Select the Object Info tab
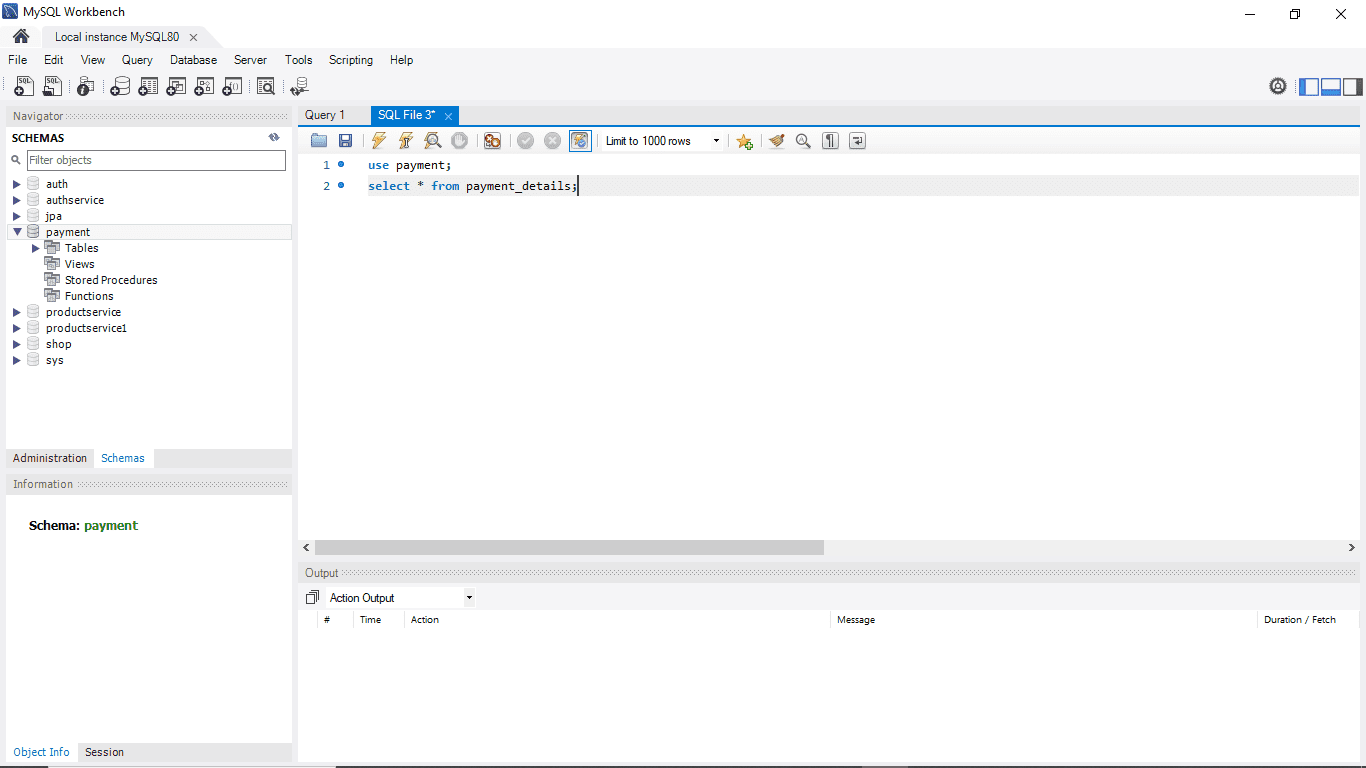Image resolution: width=1366 pixels, height=768 pixels. 42,752
